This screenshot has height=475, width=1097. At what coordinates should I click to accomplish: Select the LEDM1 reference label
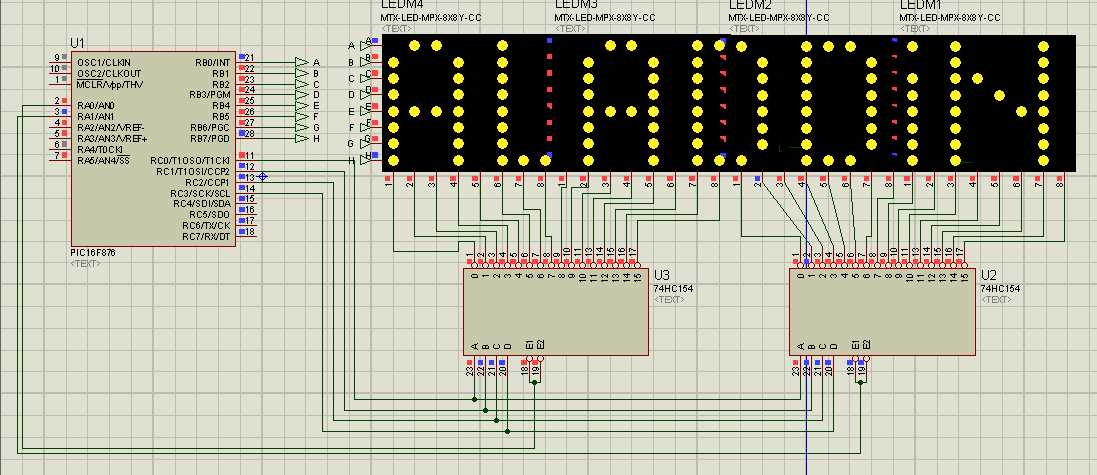click(x=920, y=4)
